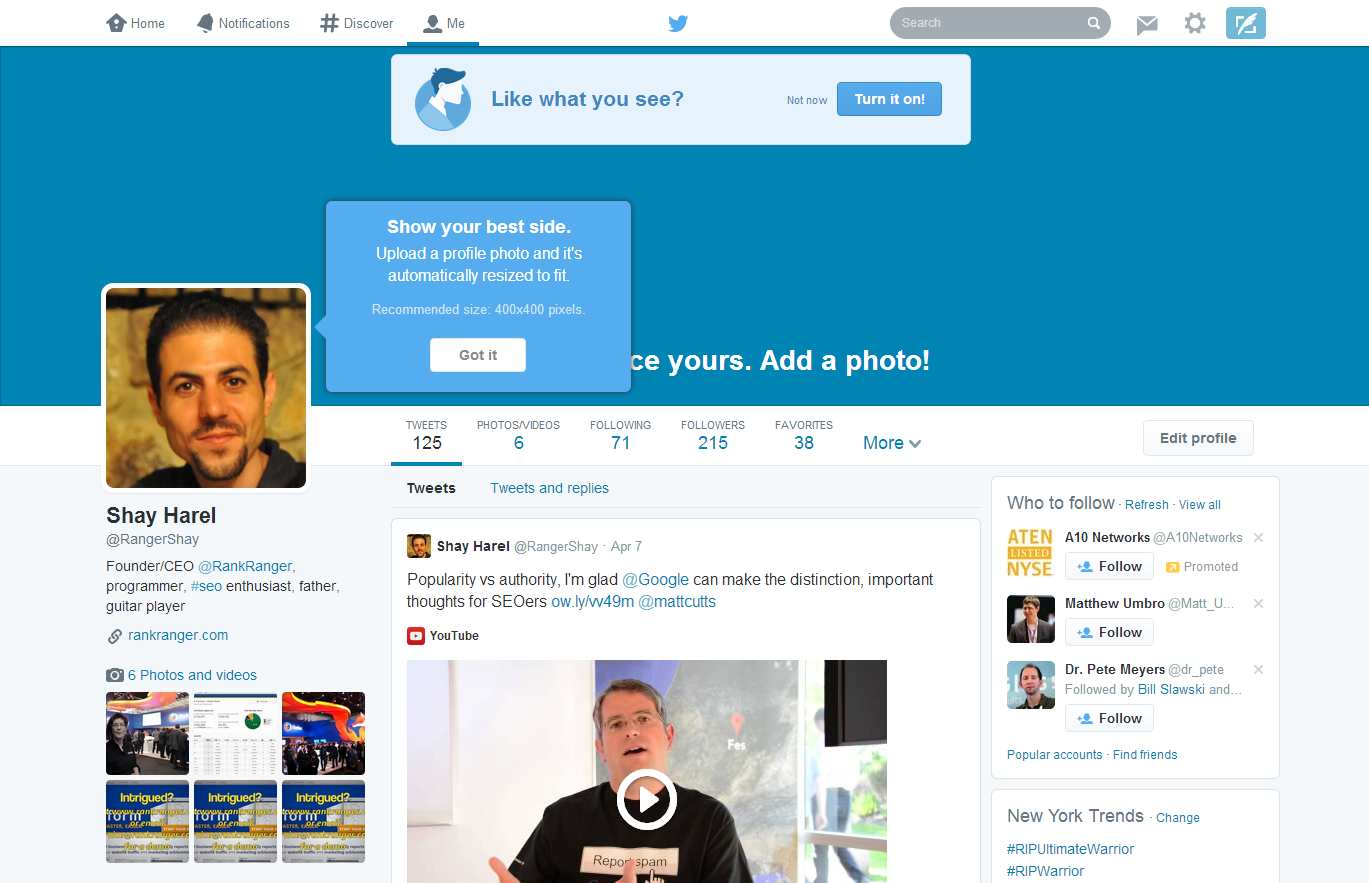This screenshot has height=883, width=1369.
Task: Dismiss Matthew Umbro suggestion
Action: click(x=1259, y=604)
